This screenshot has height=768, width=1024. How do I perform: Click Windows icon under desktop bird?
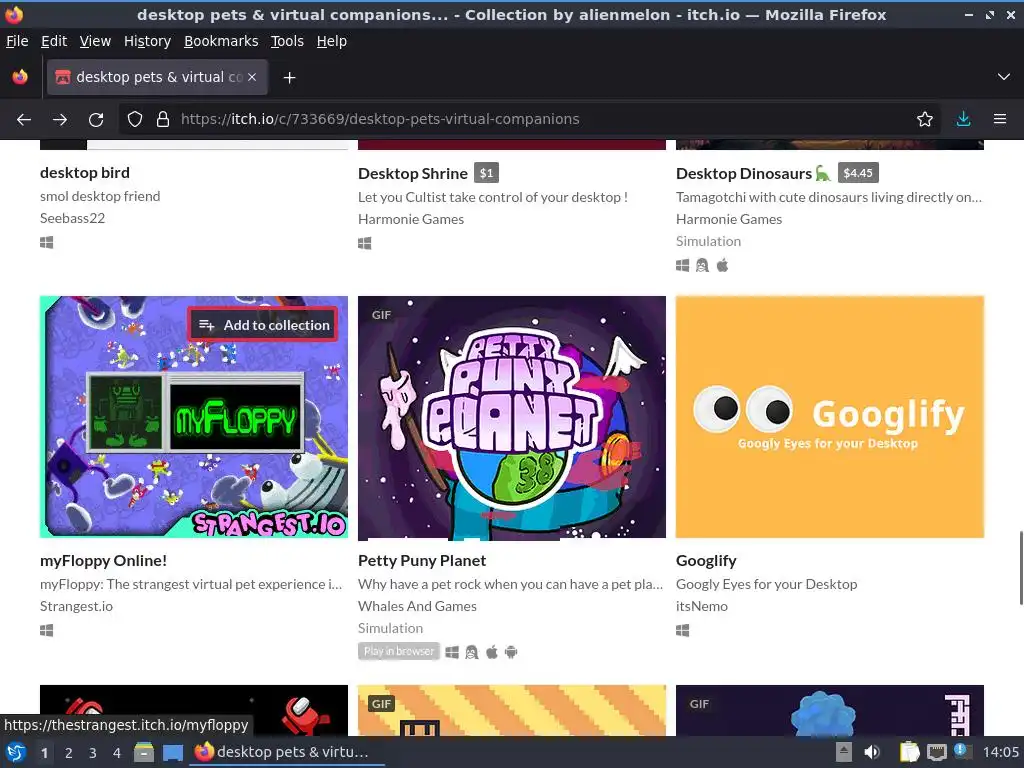[46, 242]
